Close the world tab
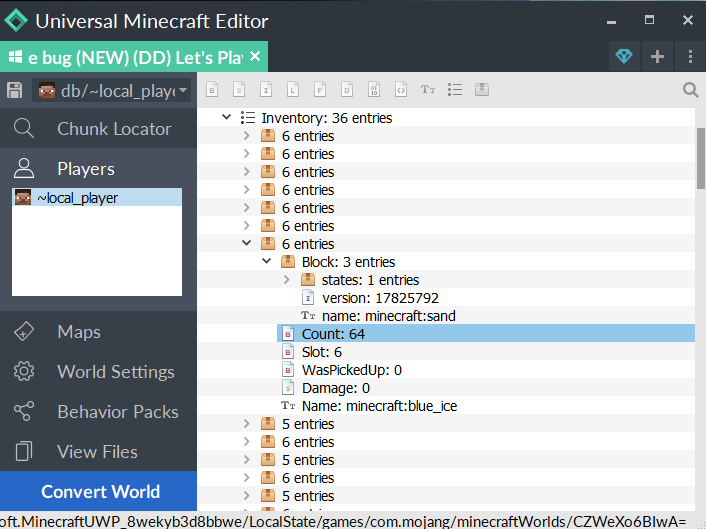 coord(255,56)
